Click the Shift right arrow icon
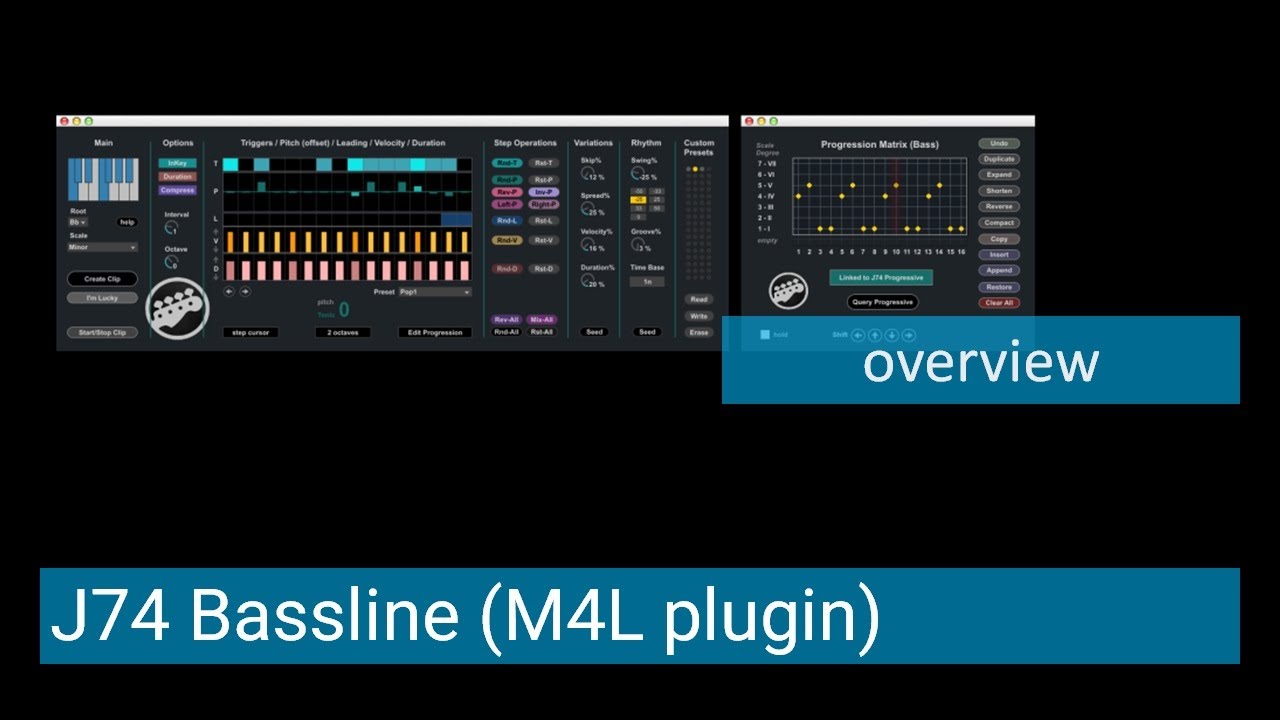The image size is (1280, 720). [x=908, y=335]
